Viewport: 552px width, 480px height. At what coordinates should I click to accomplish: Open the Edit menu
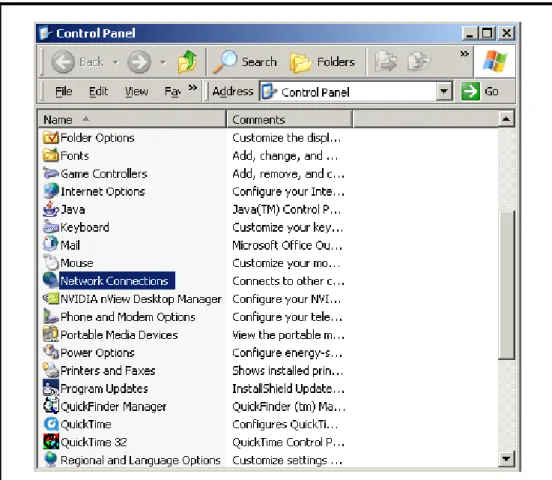[x=98, y=92]
